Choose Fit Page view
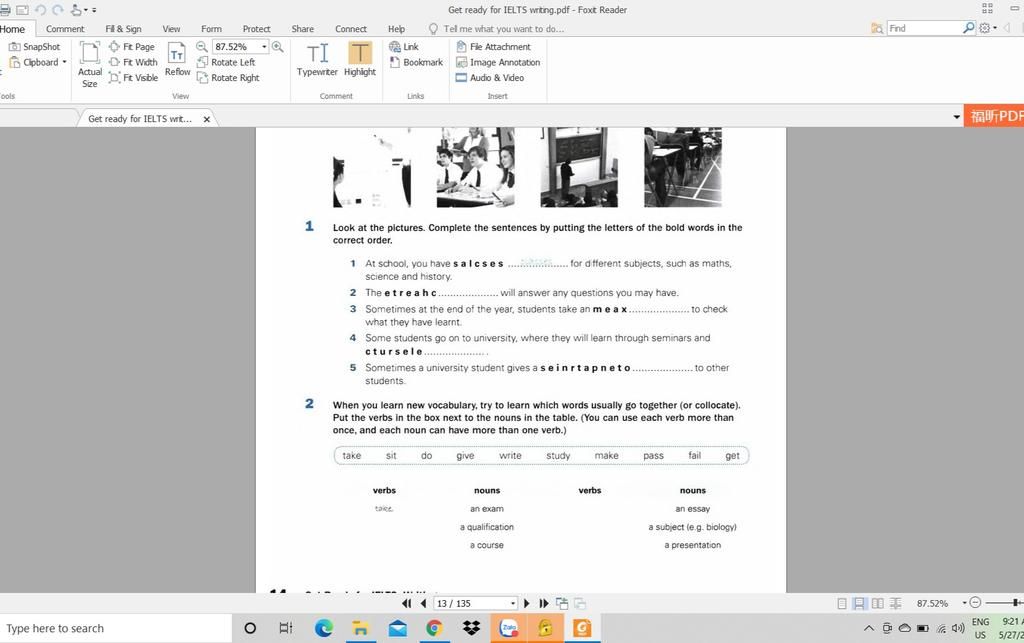This screenshot has height=643, width=1024. click(x=132, y=46)
